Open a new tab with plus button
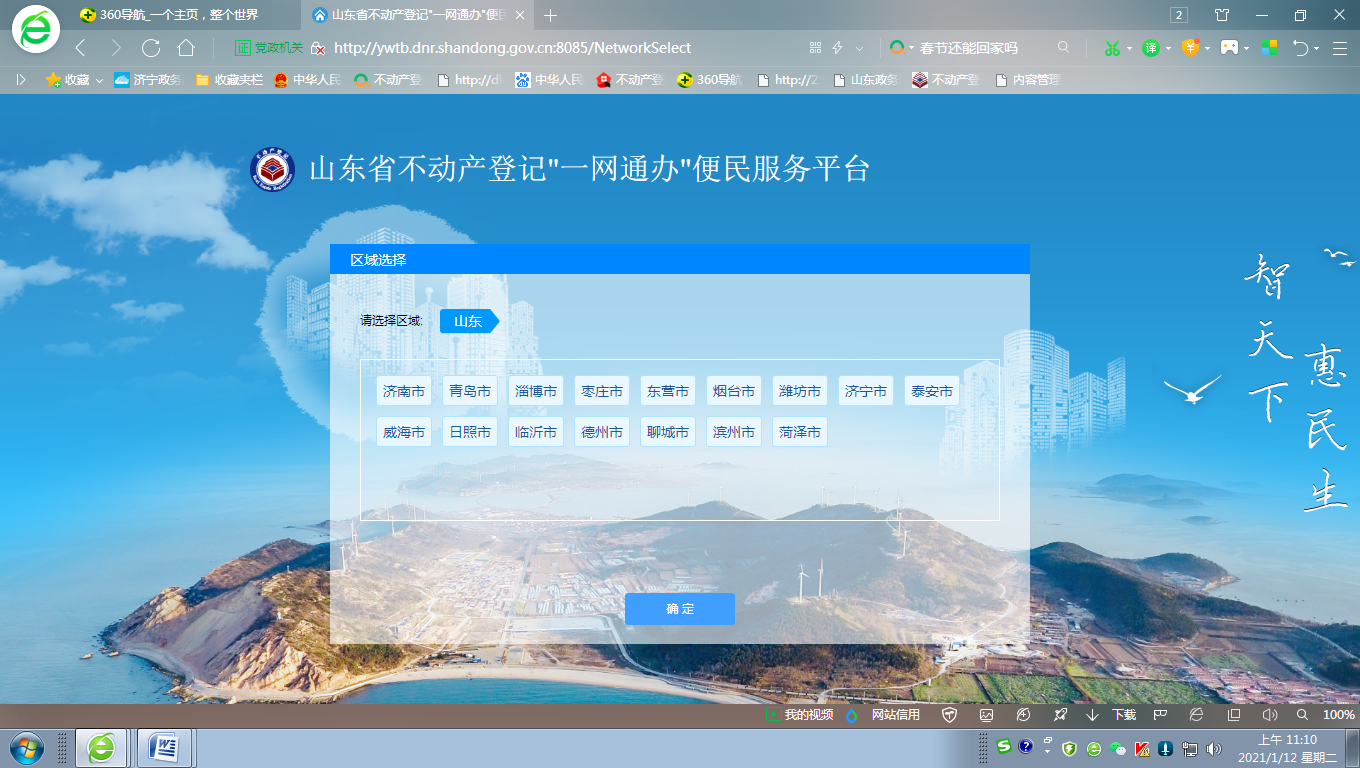1360x768 pixels. (x=550, y=15)
